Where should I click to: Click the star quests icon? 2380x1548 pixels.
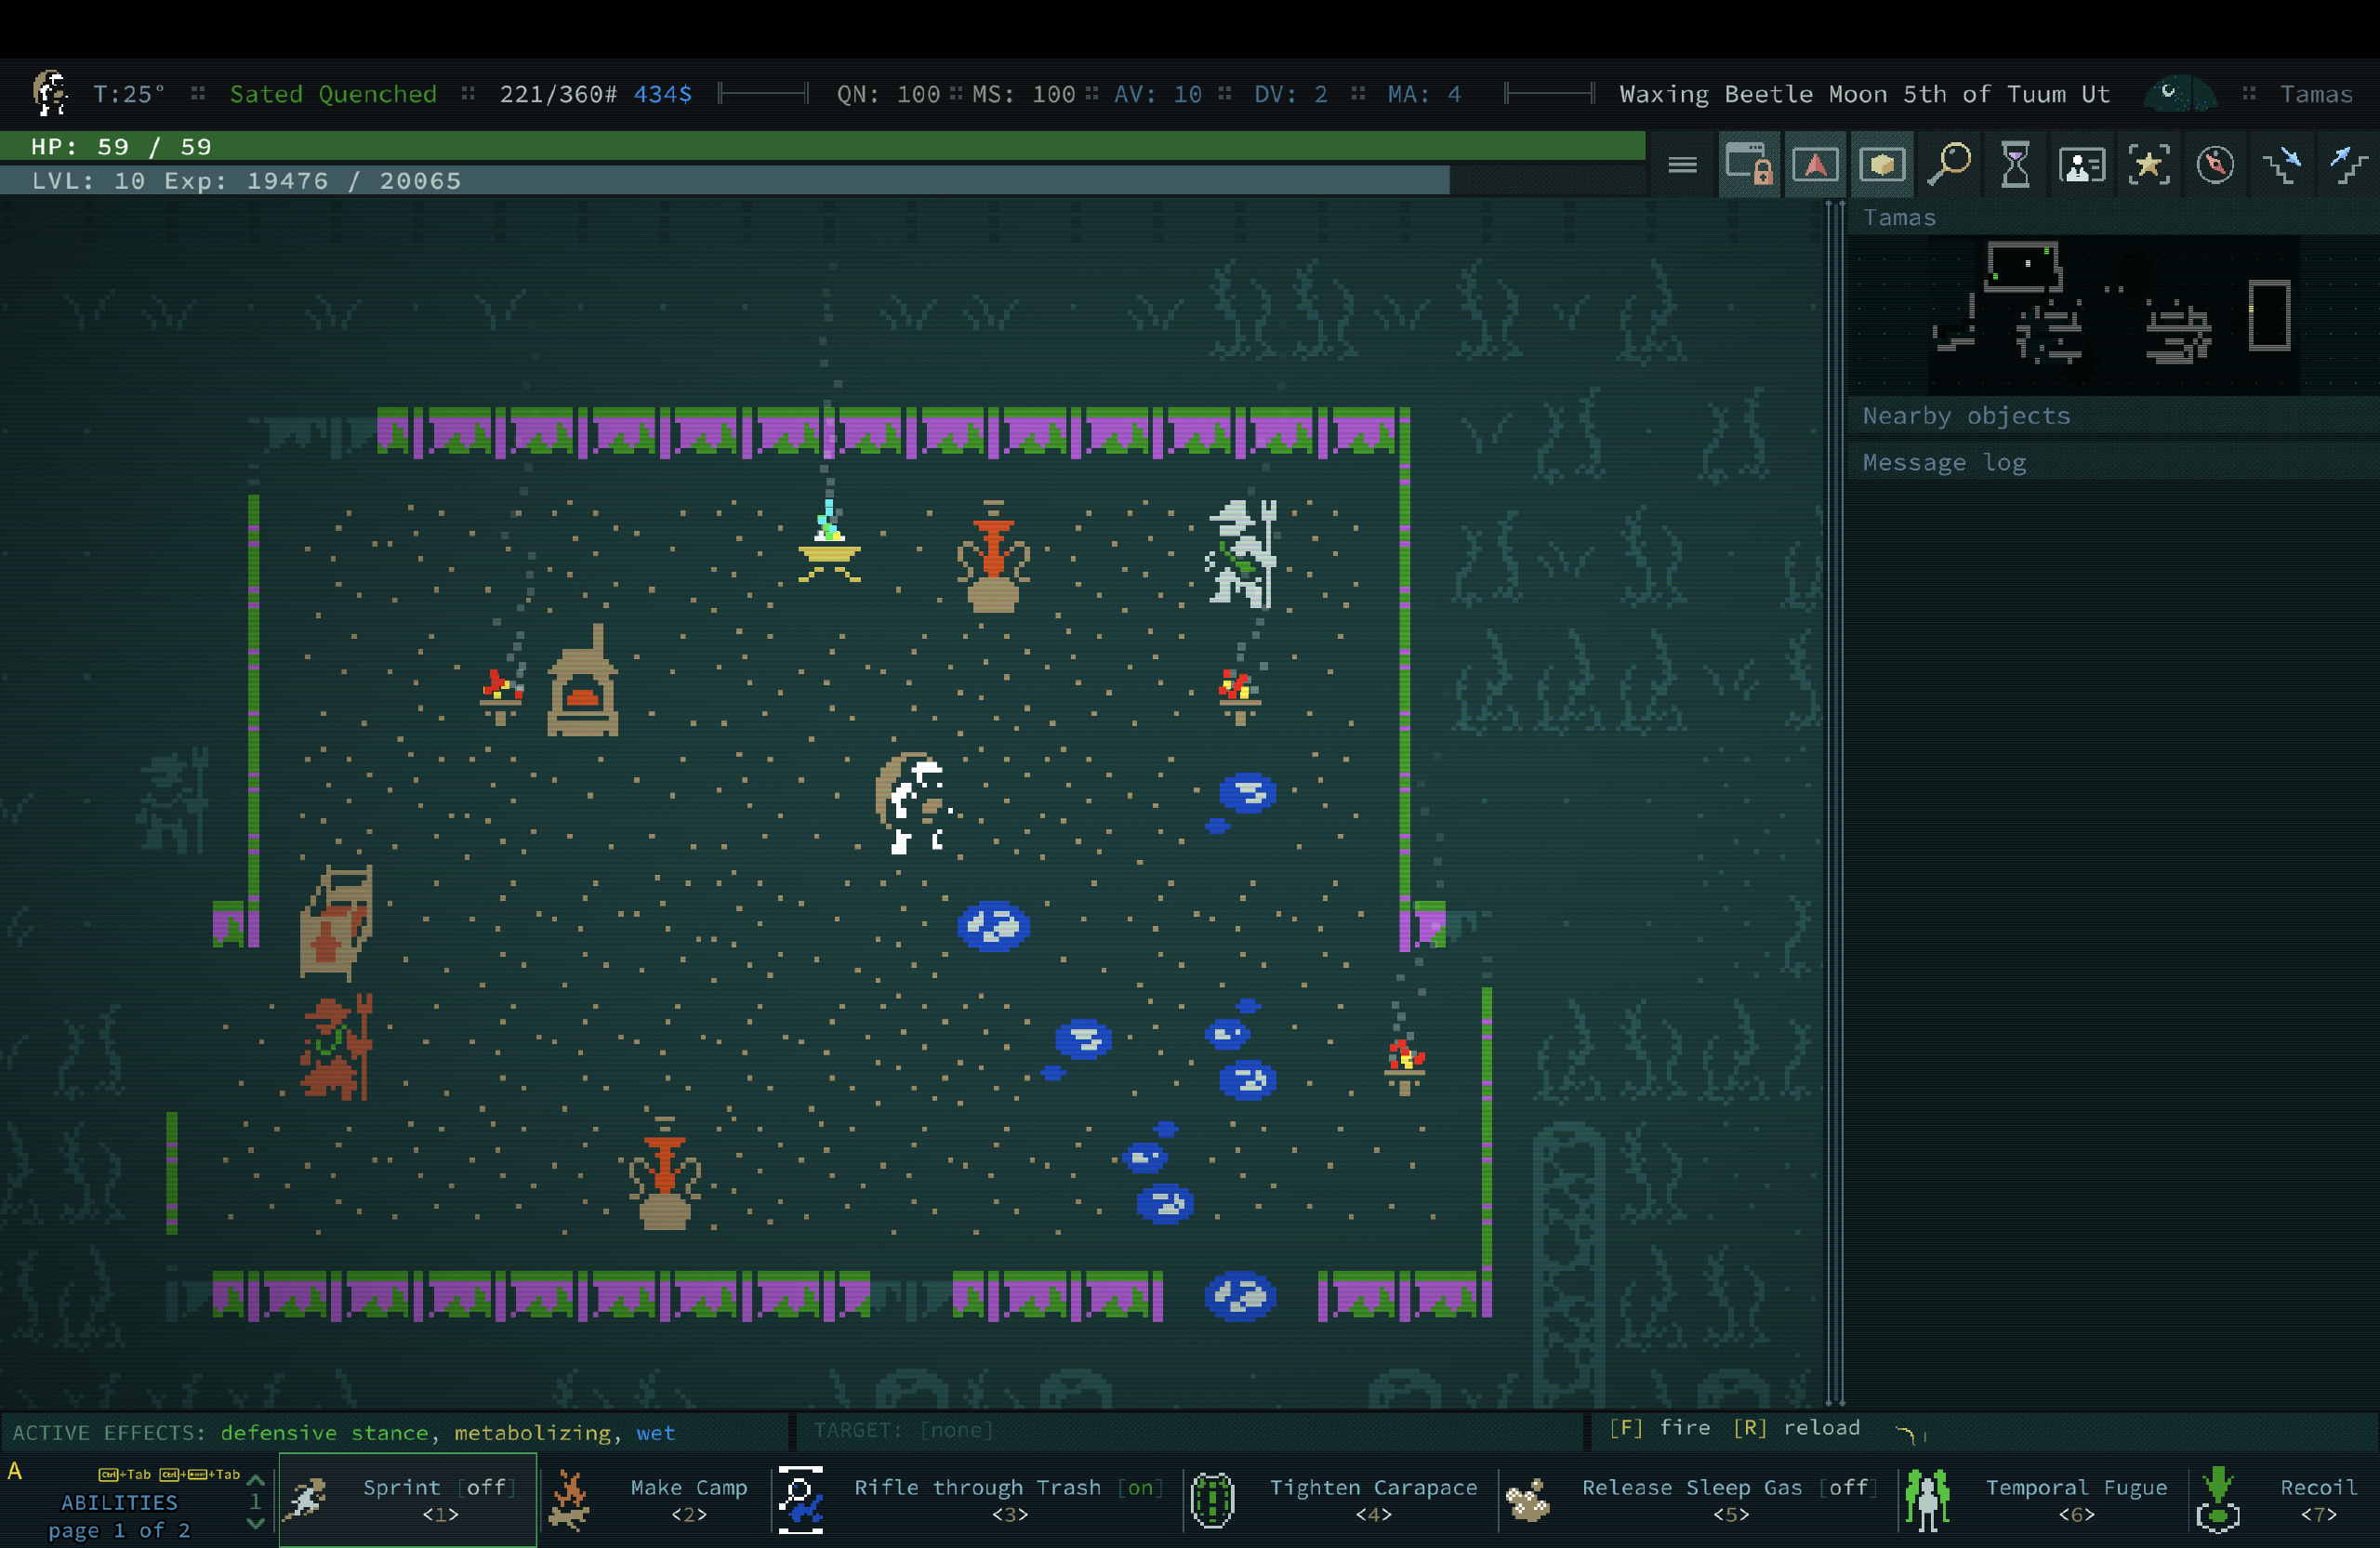point(2149,164)
